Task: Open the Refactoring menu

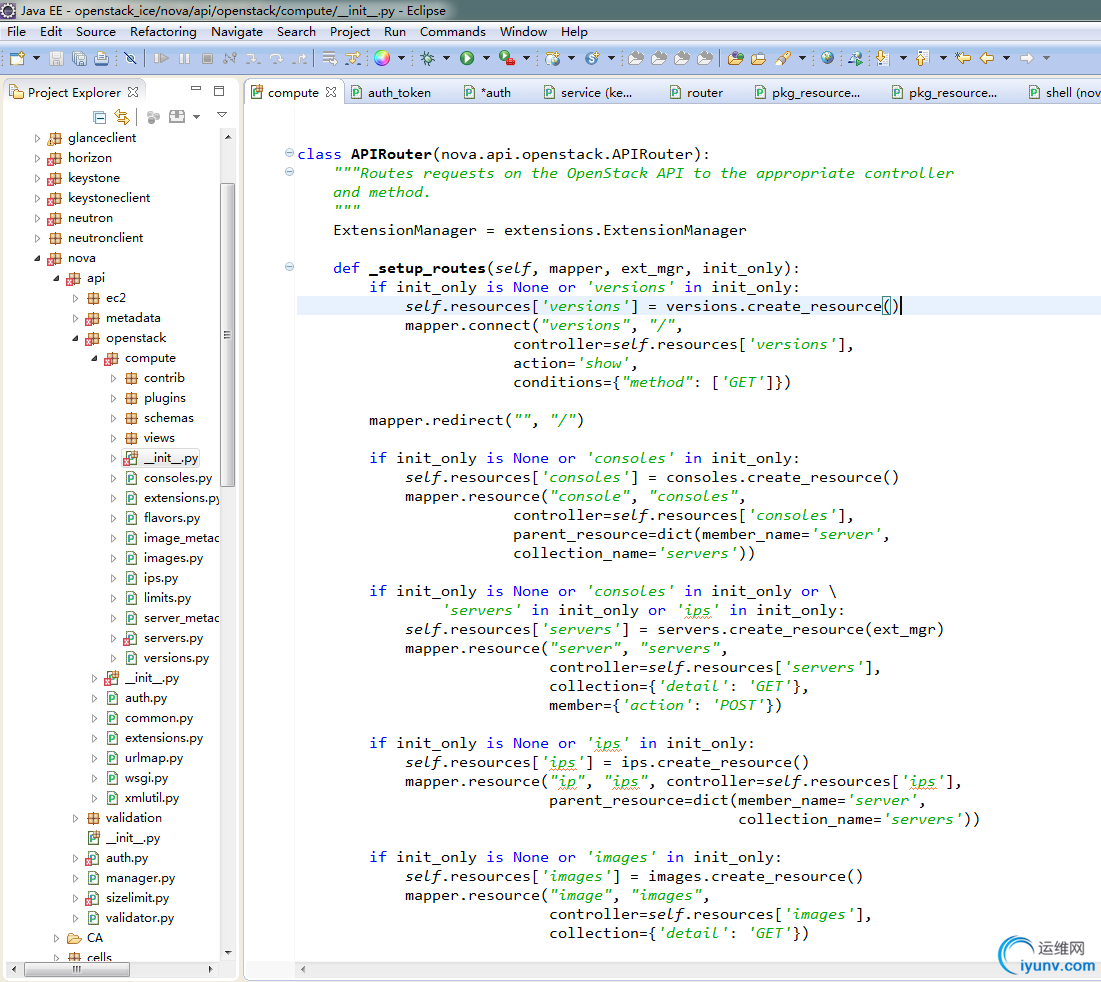Action: pyautogui.click(x=163, y=32)
